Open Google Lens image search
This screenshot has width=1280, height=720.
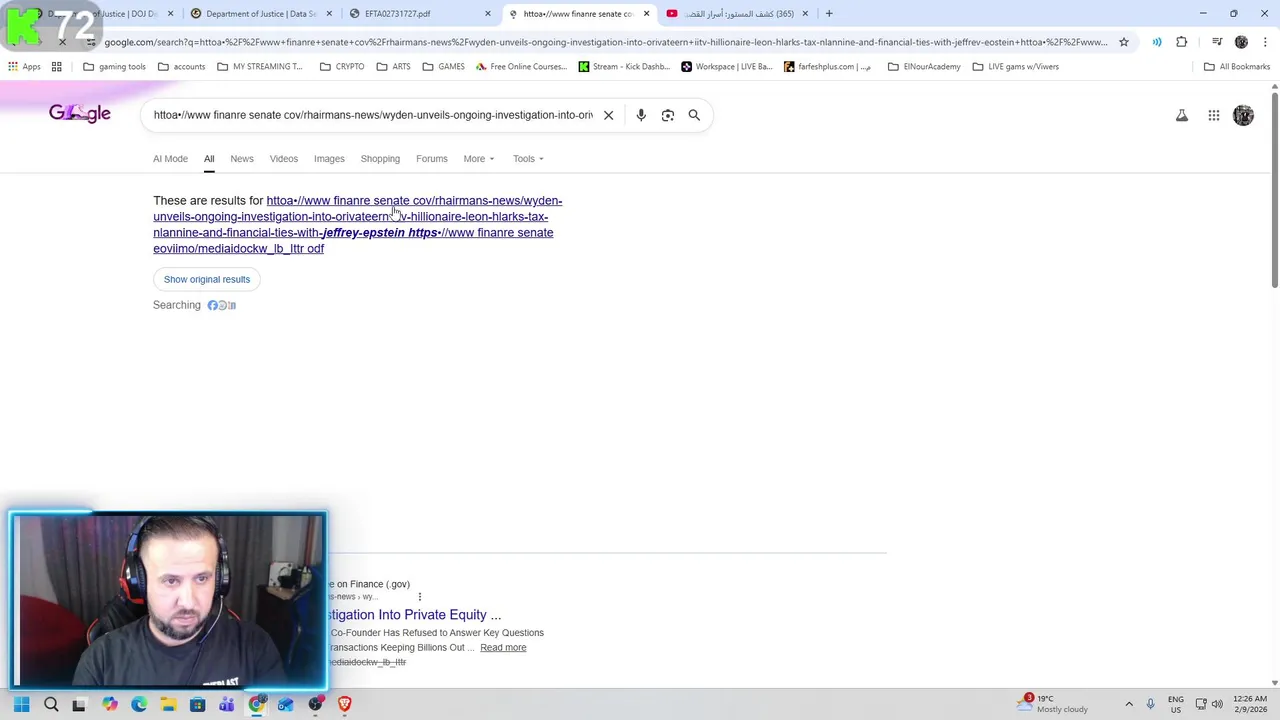pos(668,115)
